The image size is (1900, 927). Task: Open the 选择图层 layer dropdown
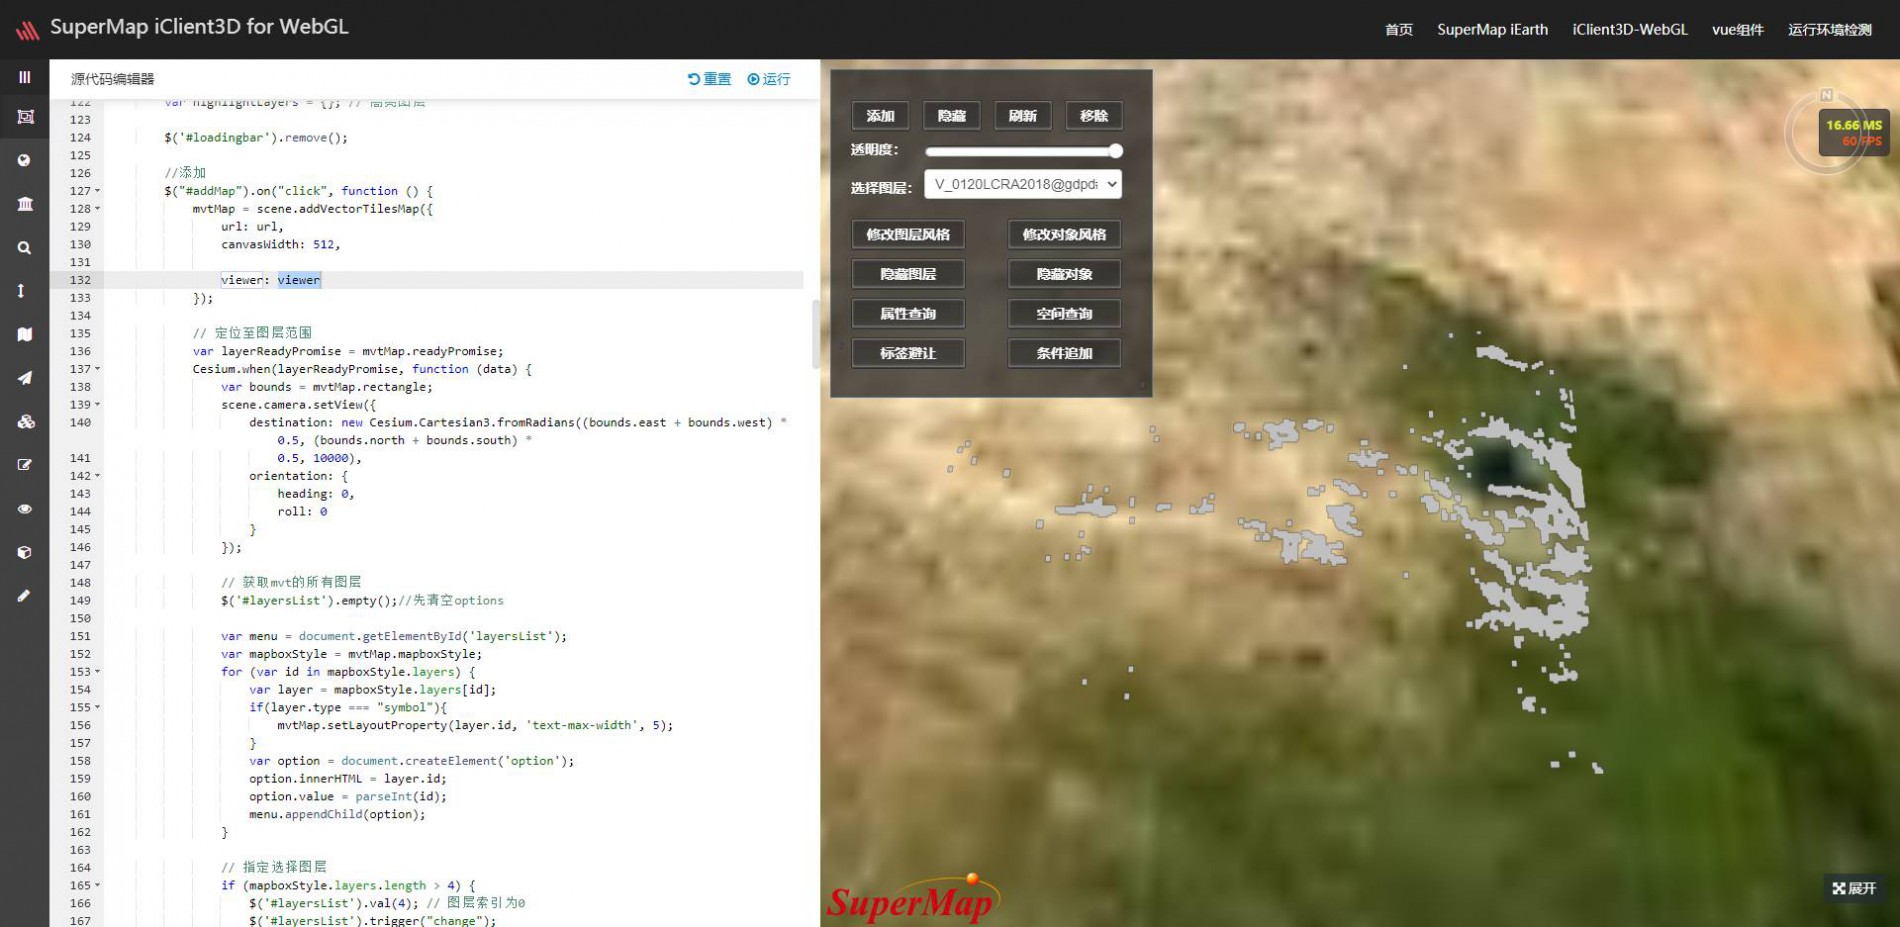tap(1023, 184)
